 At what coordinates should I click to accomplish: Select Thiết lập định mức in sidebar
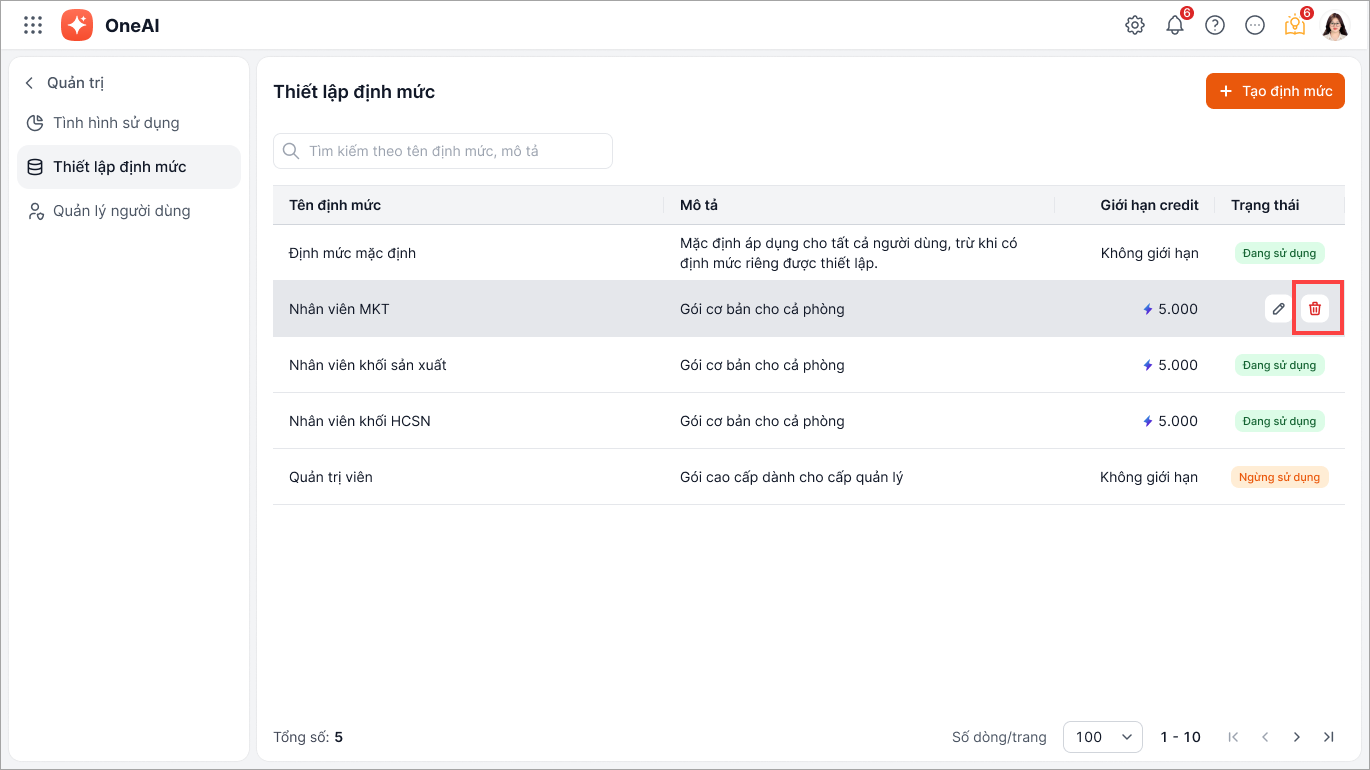(x=119, y=167)
